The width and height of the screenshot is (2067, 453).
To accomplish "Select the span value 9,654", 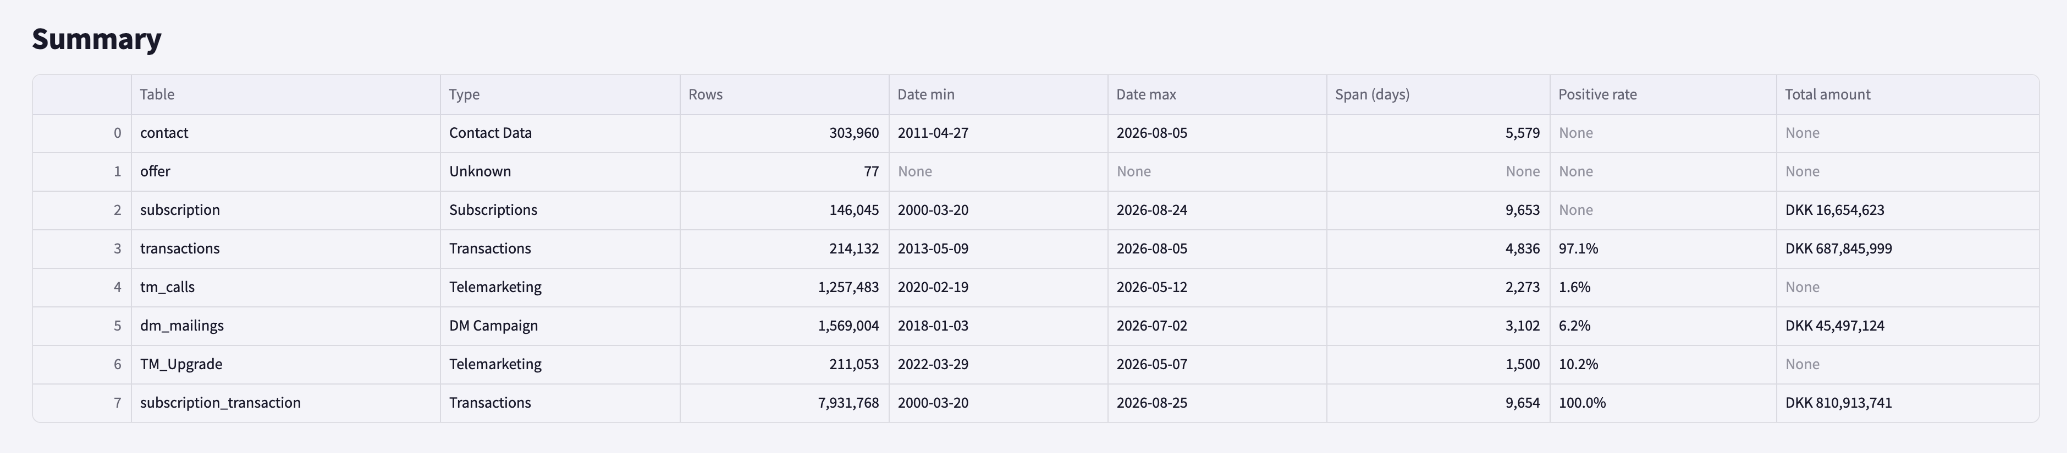I will [x=1438, y=402].
